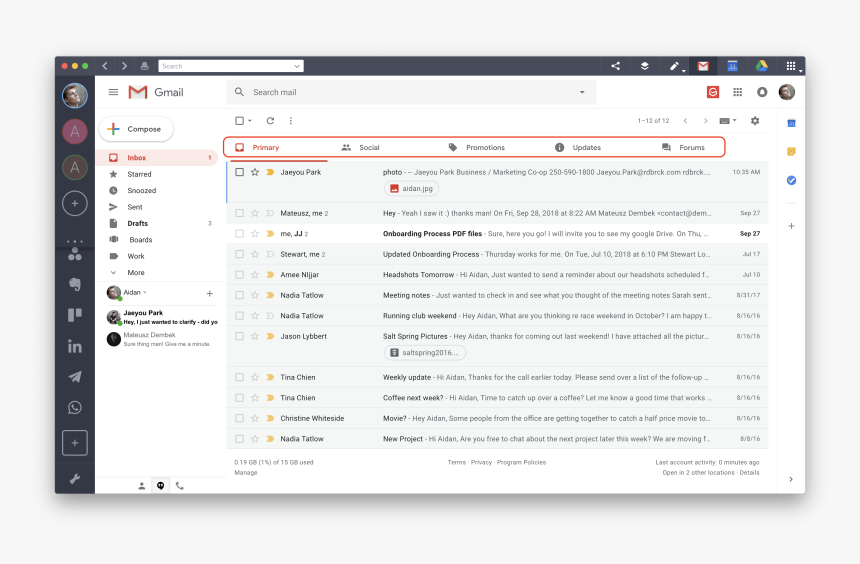
Task: Add a new workspace using the dock's circular plus button
Action: tap(75, 204)
